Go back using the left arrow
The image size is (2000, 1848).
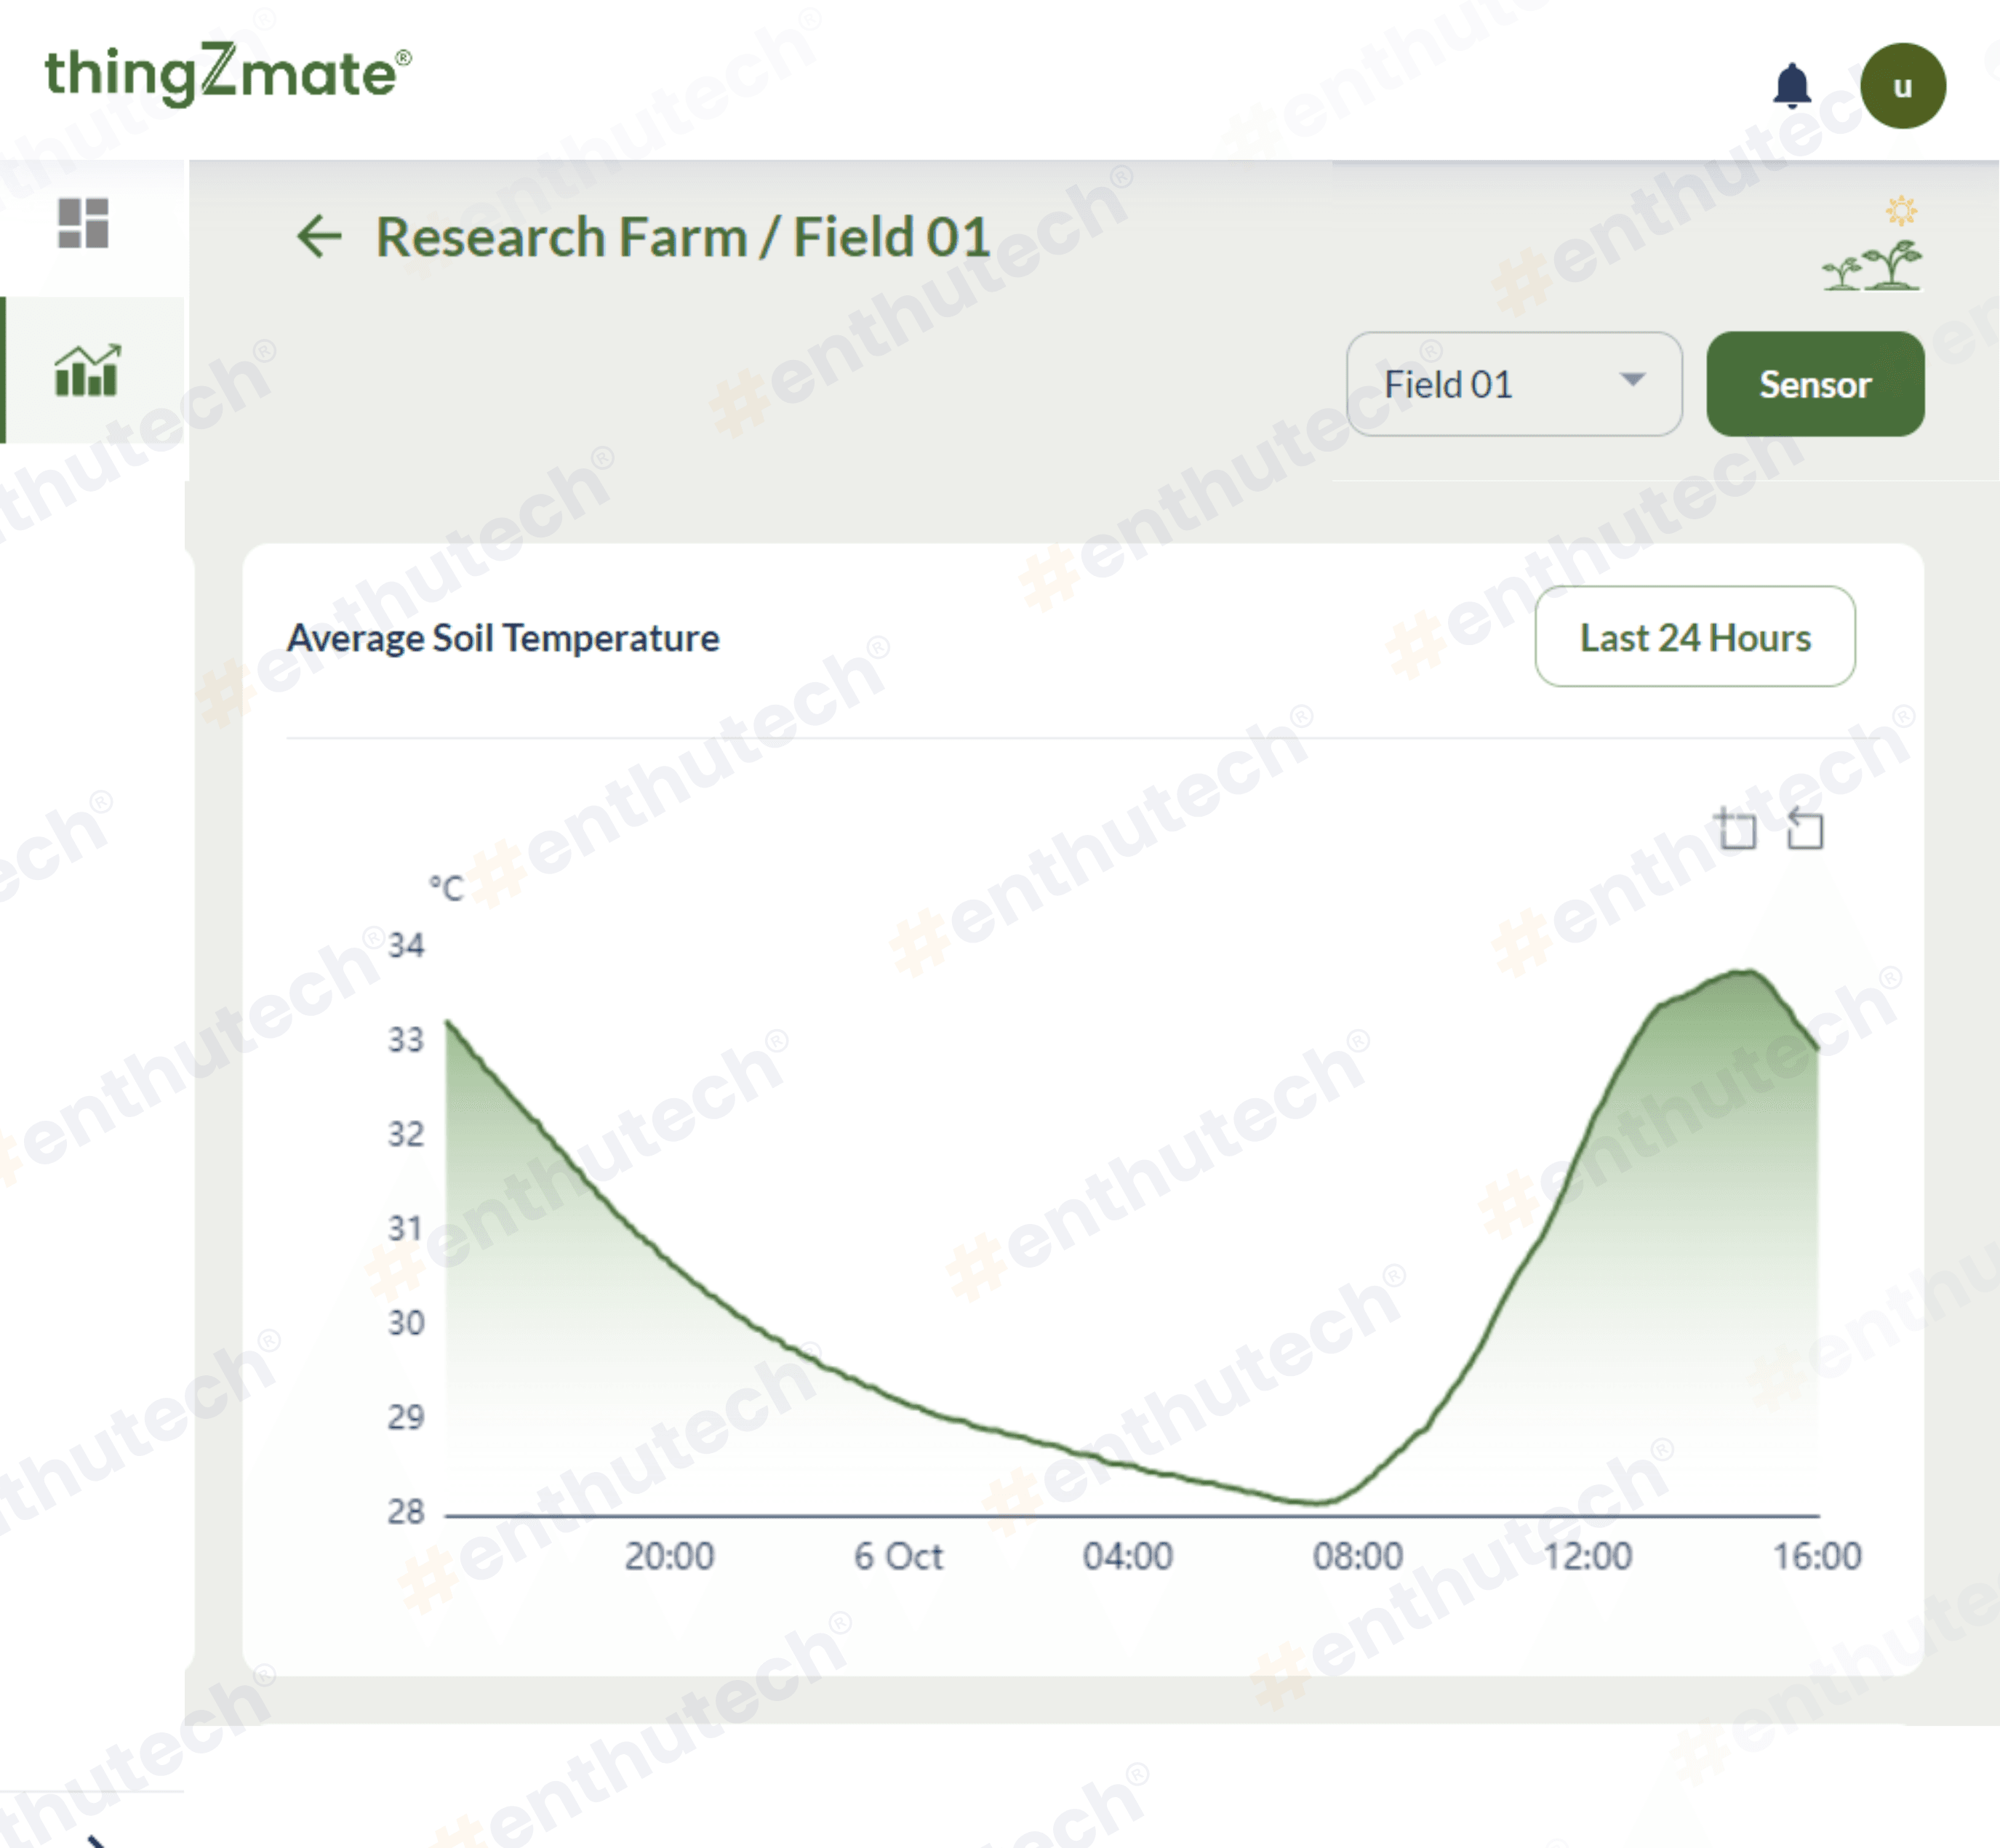[x=319, y=237]
